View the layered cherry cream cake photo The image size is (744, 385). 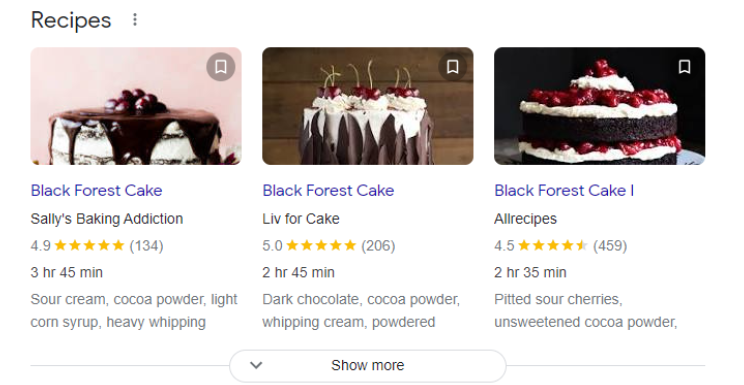tap(599, 106)
